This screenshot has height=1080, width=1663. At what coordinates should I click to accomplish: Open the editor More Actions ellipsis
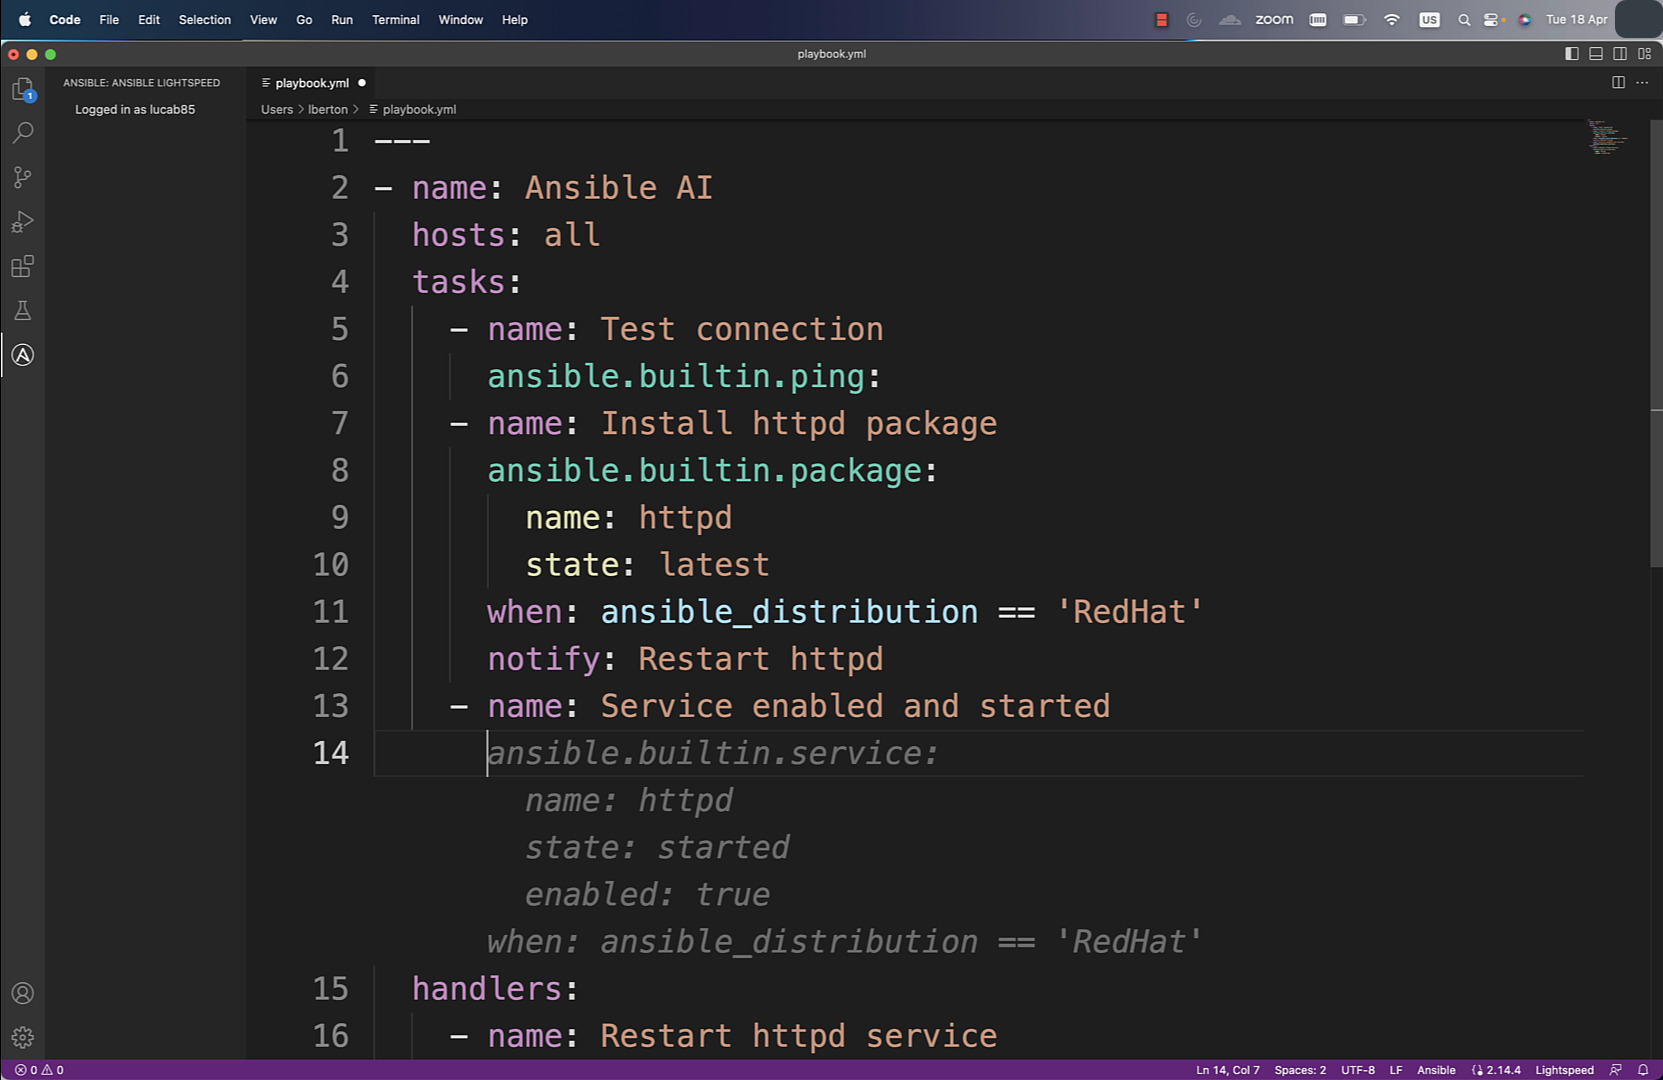click(1642, 82)
